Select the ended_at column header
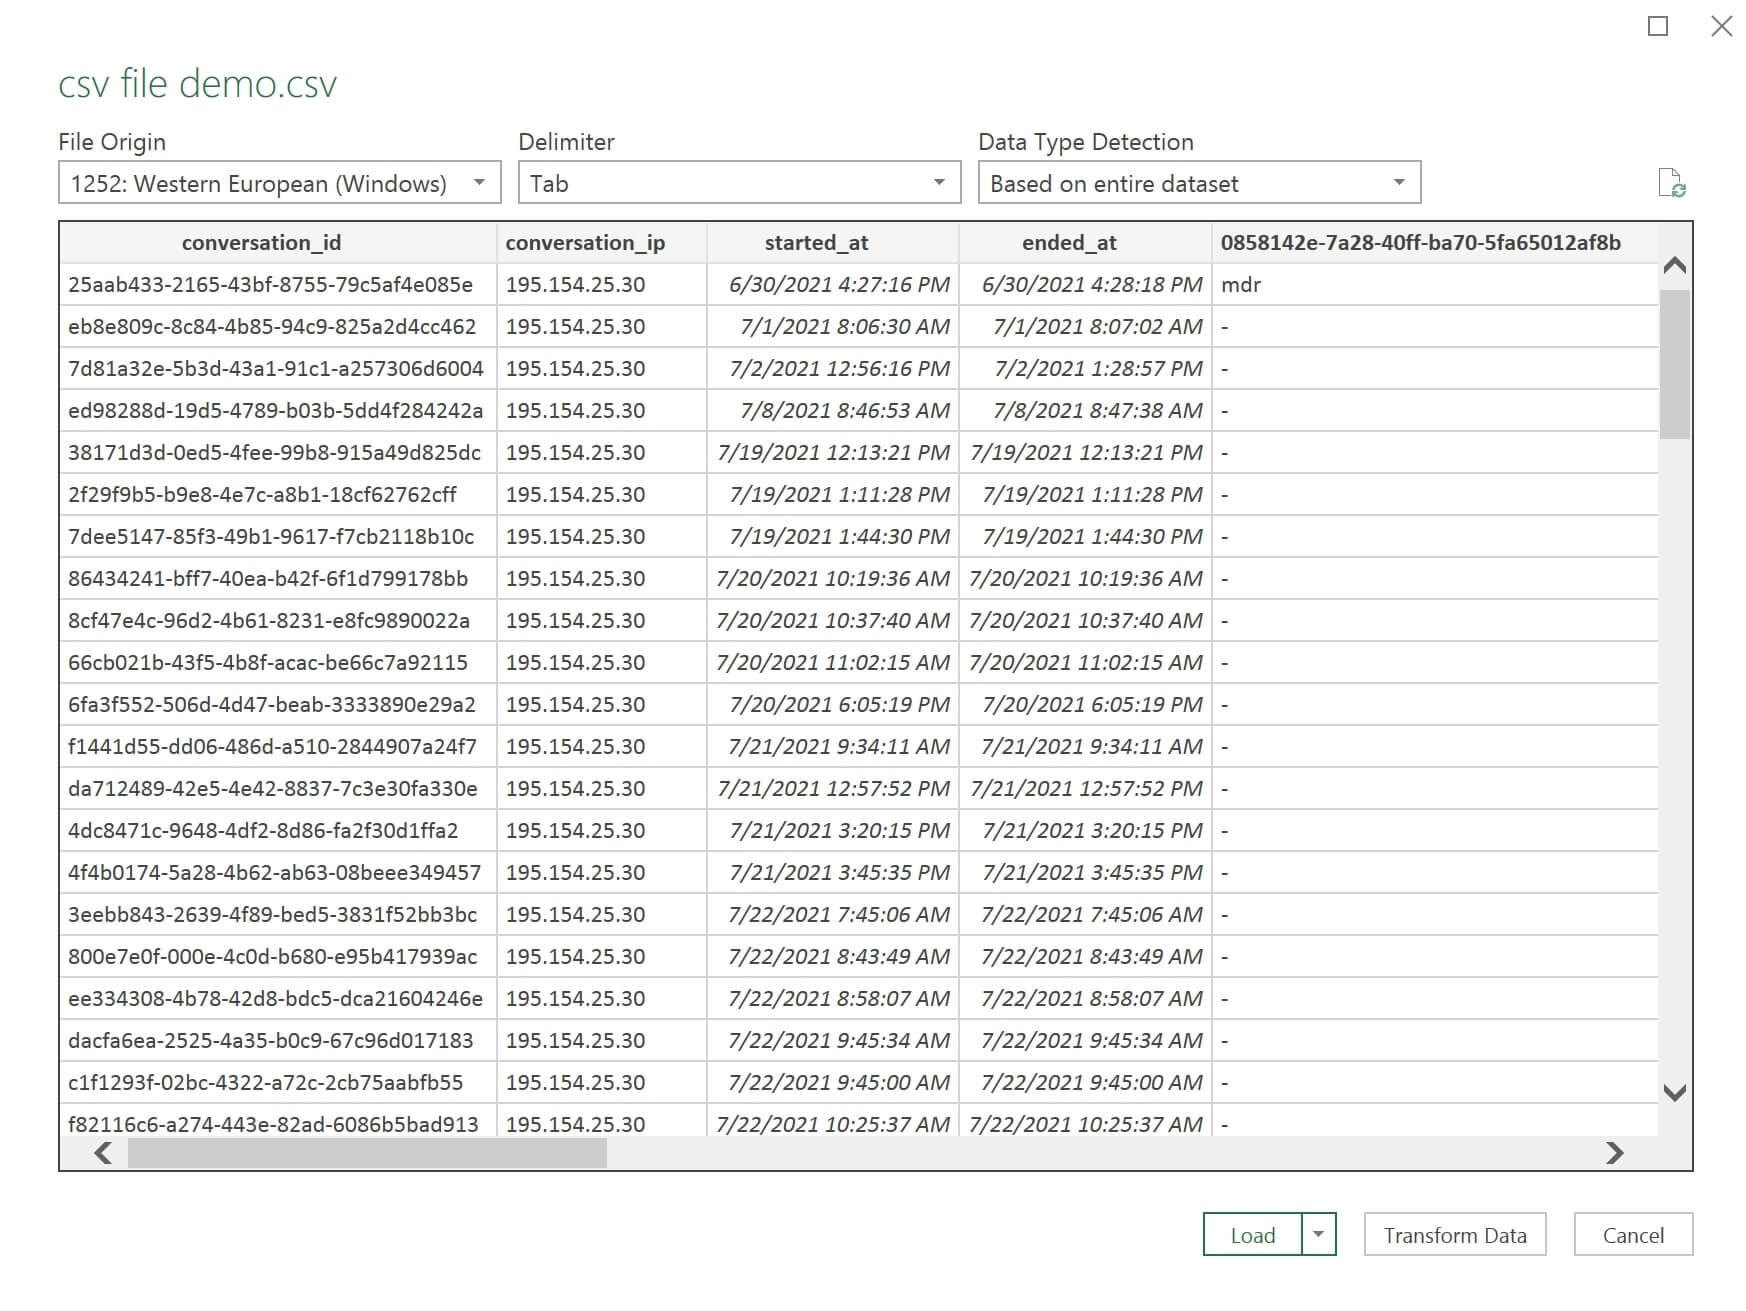Image resolution: width=1746 pixels, height=1311 pixels. tap(1085, 243)
